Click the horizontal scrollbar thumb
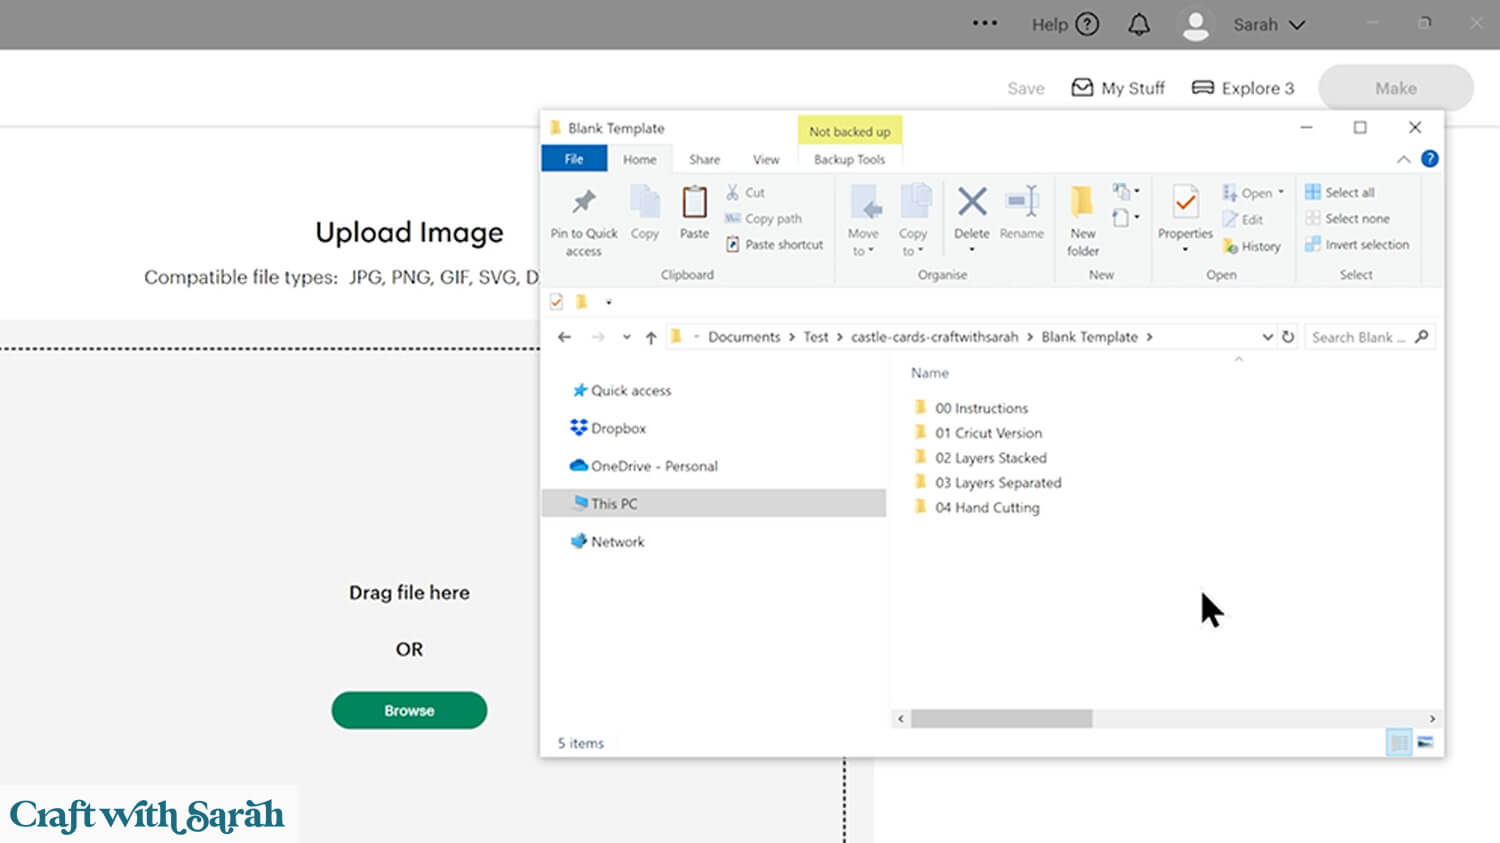The image size is (1500, 843). coord(1001,718)
